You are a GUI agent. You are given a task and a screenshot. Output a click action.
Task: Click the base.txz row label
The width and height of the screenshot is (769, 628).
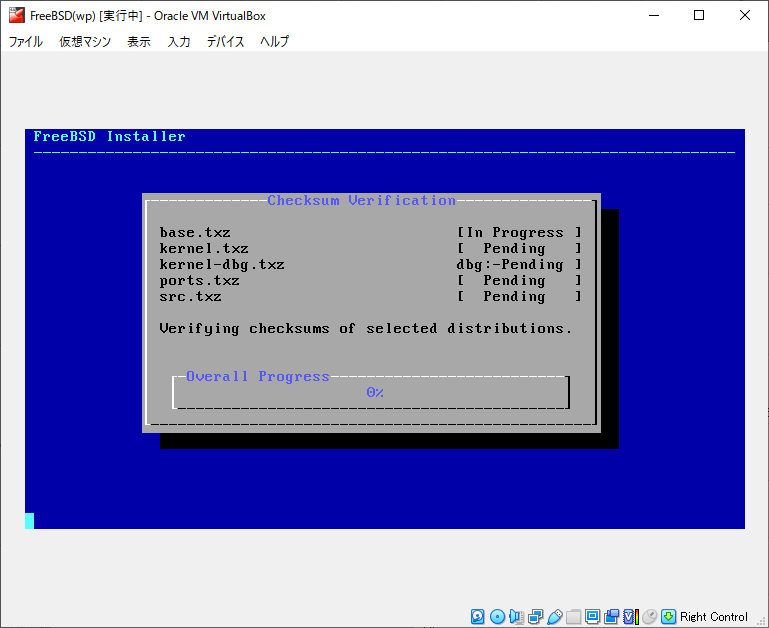(195, 233)
